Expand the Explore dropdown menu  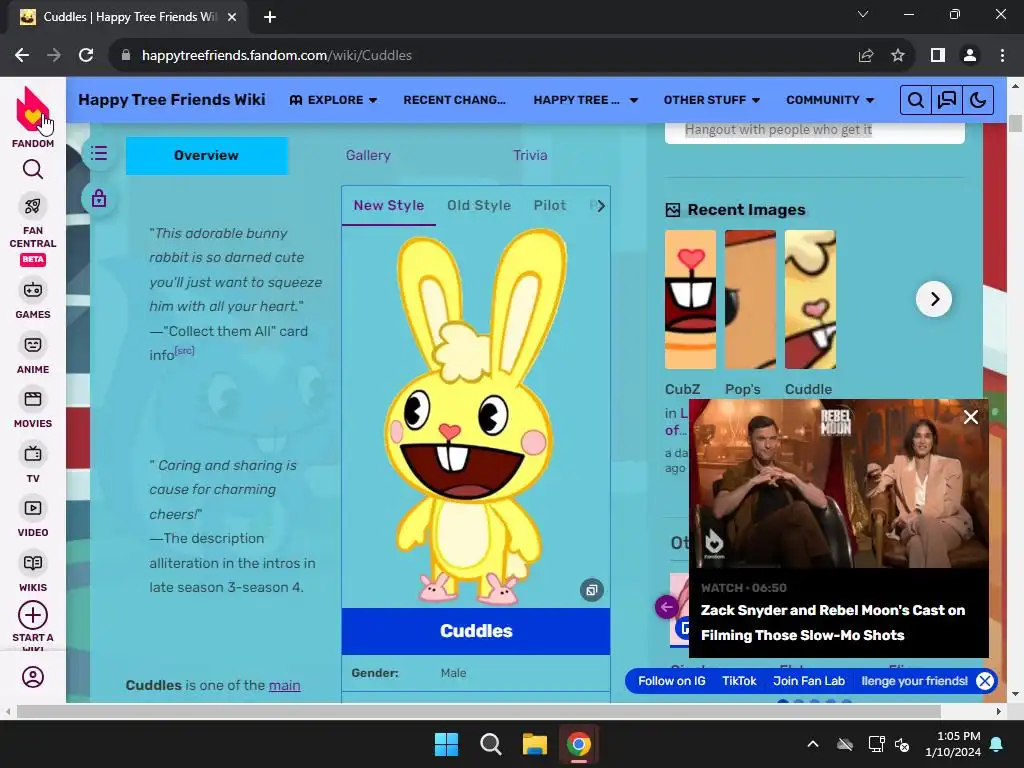click(x=334, y=100)
